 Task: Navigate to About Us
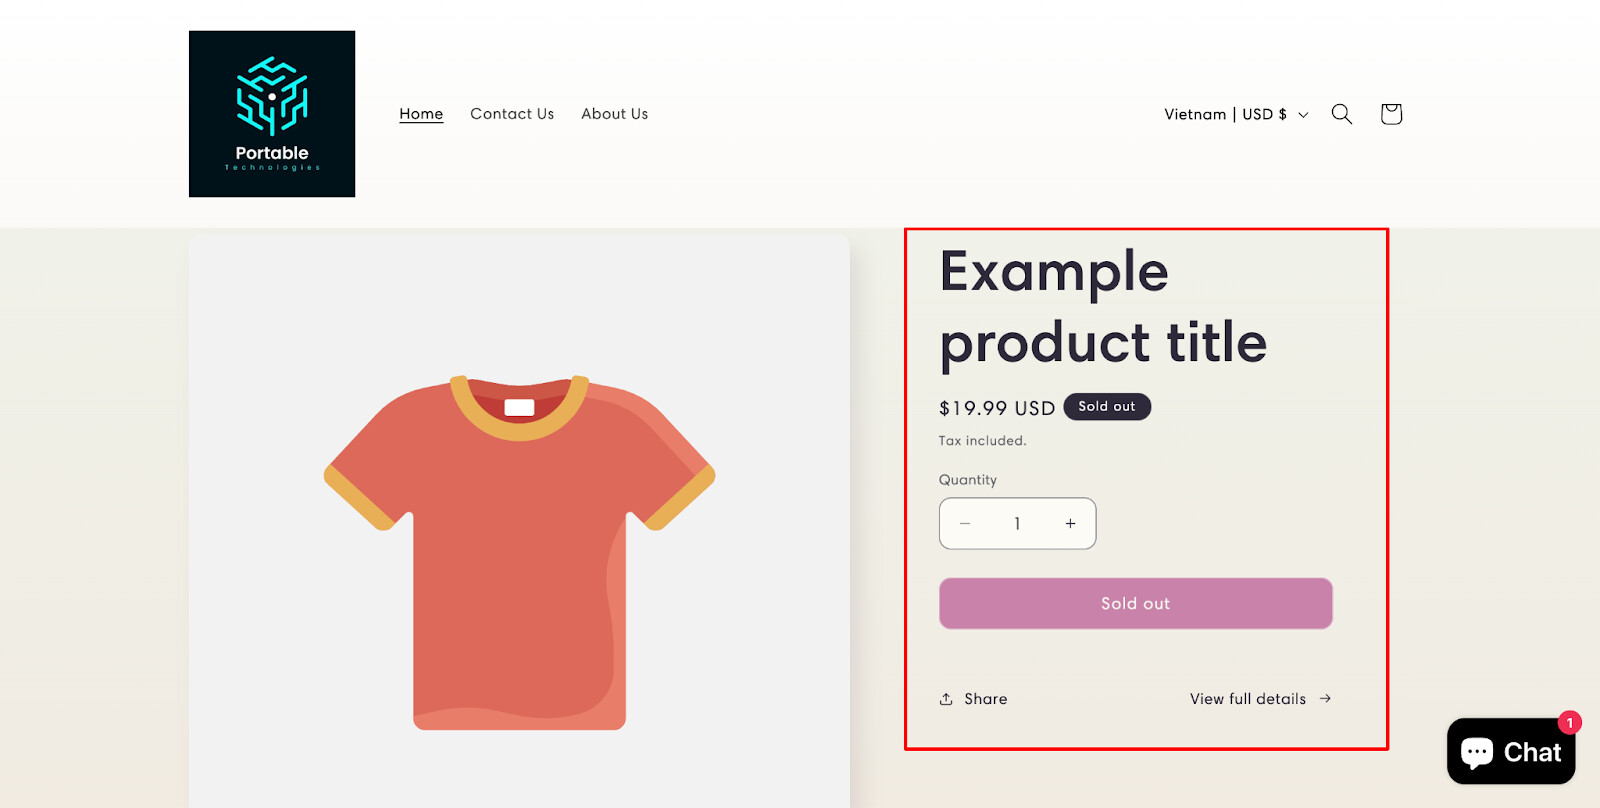[x=614, y=114]
